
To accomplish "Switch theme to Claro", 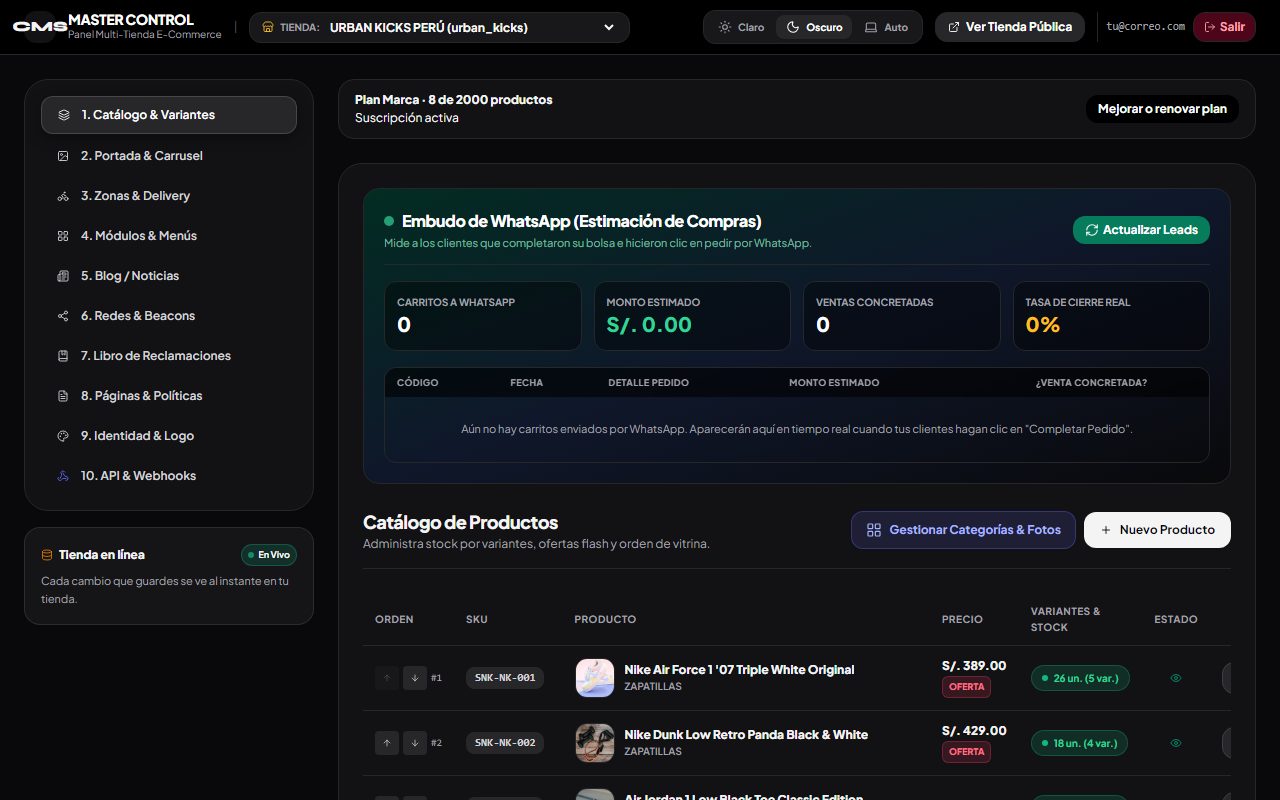I will (x=741, y=27).
